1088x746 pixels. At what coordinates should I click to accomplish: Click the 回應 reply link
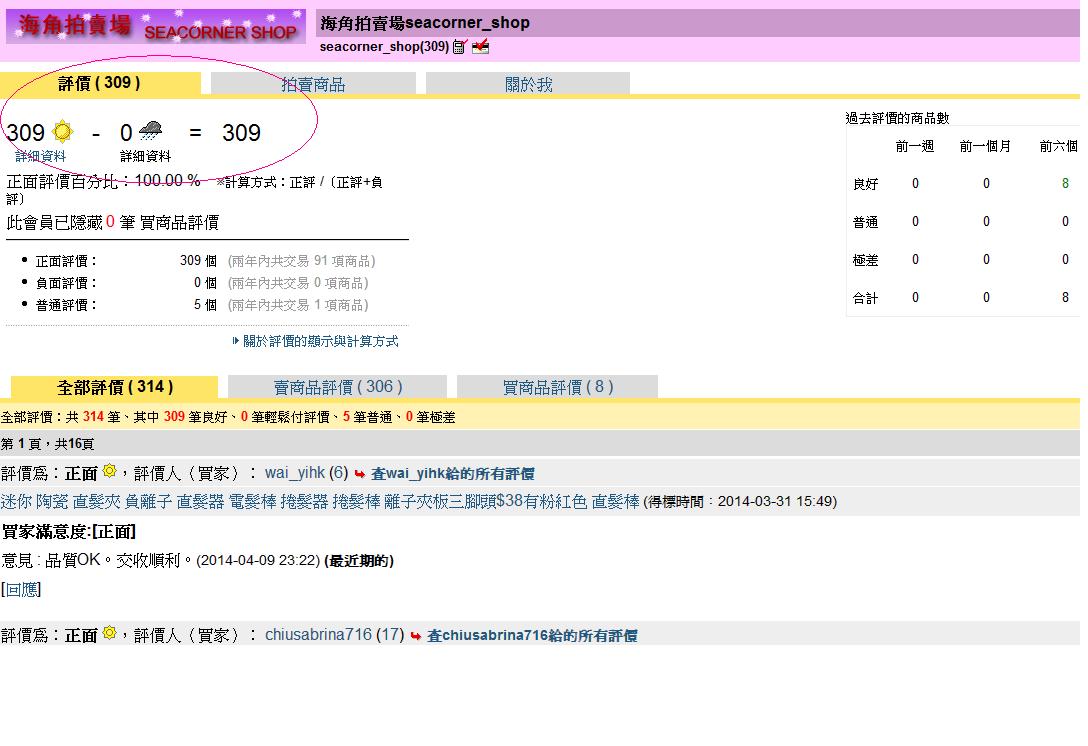click(21, 590)
